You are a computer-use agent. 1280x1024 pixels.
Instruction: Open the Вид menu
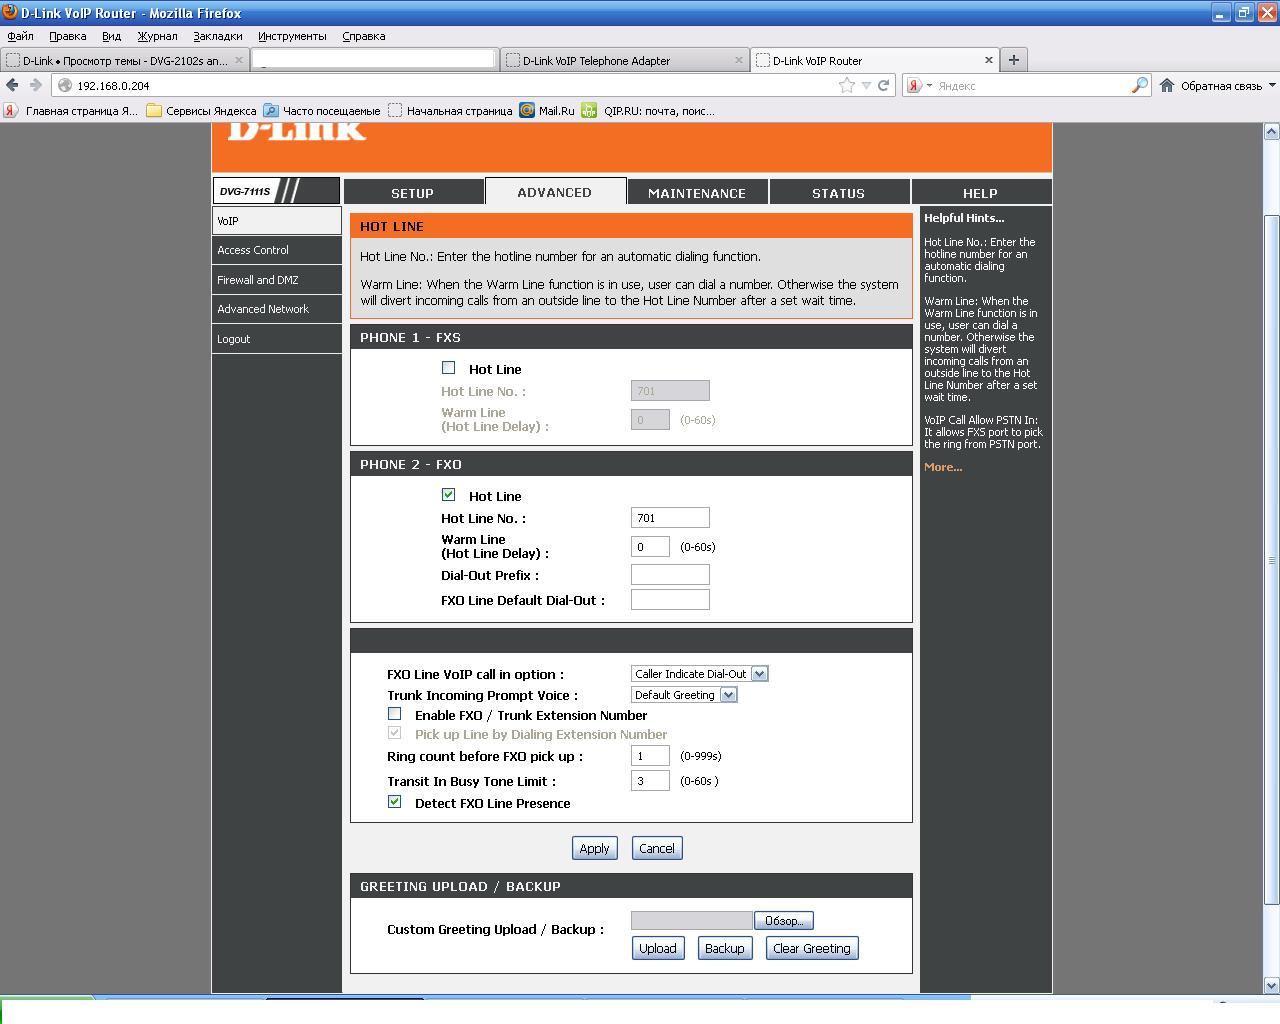tap(111, 36)
